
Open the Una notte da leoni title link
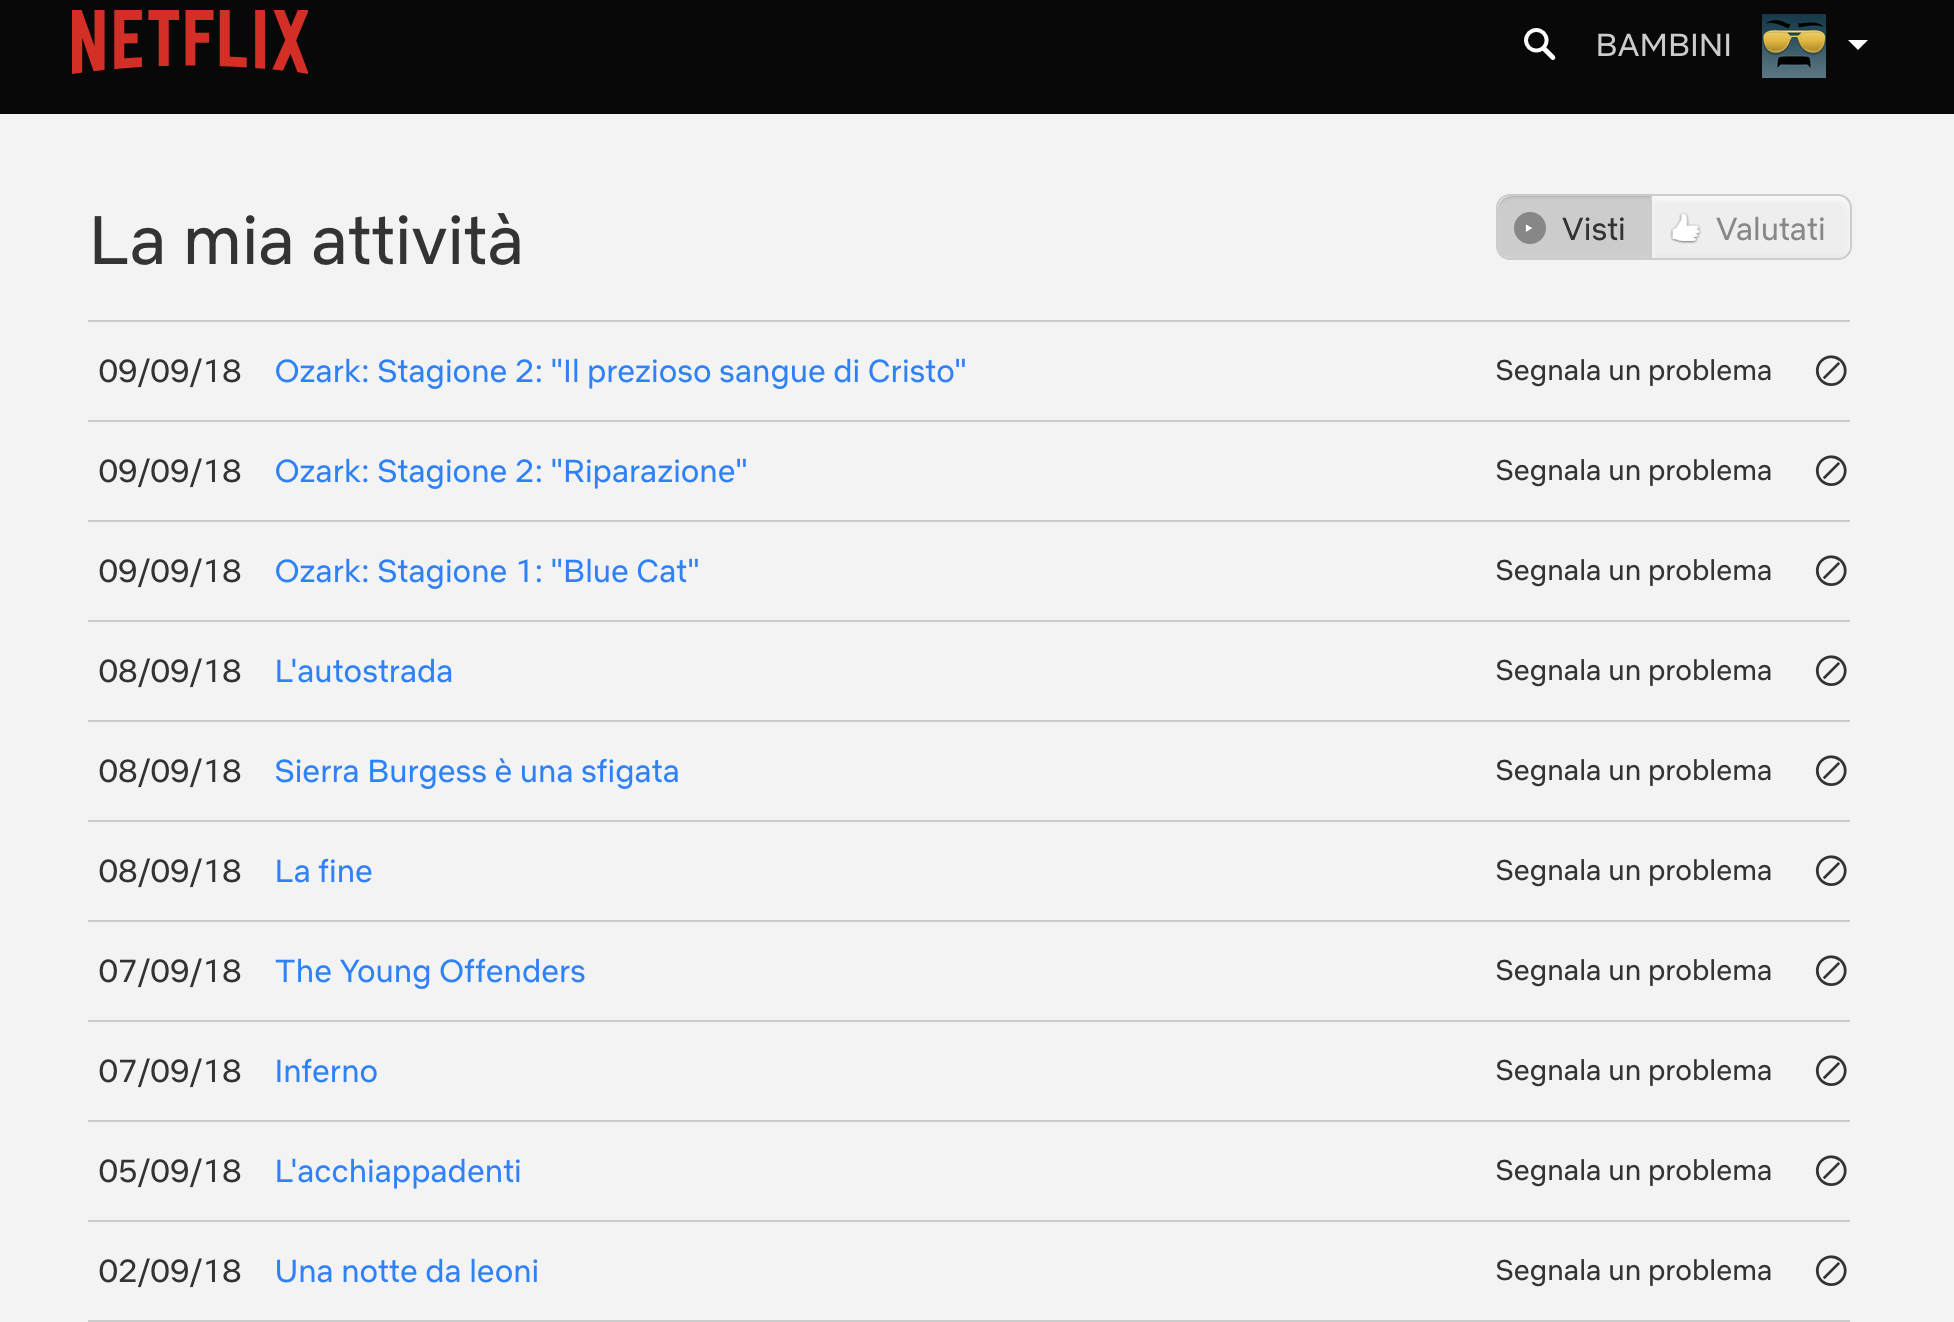(407, 1271)
